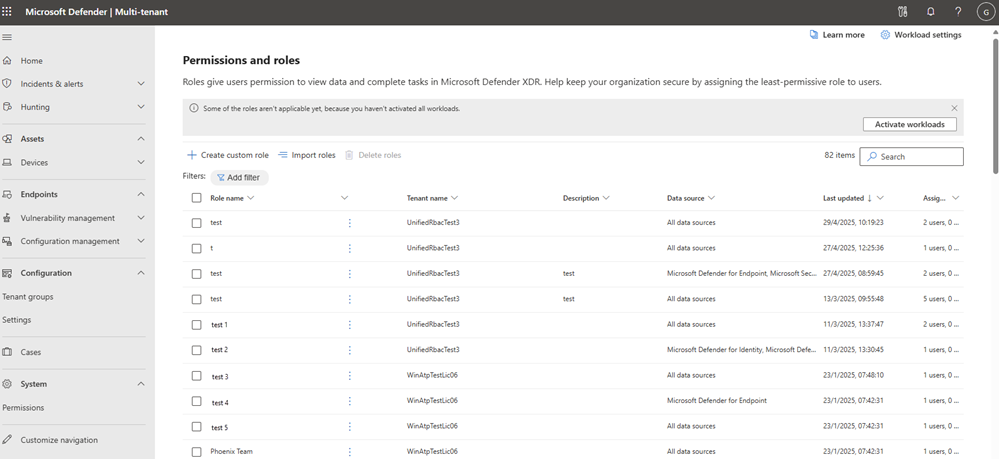Open Permissions under System

point(24,407)
